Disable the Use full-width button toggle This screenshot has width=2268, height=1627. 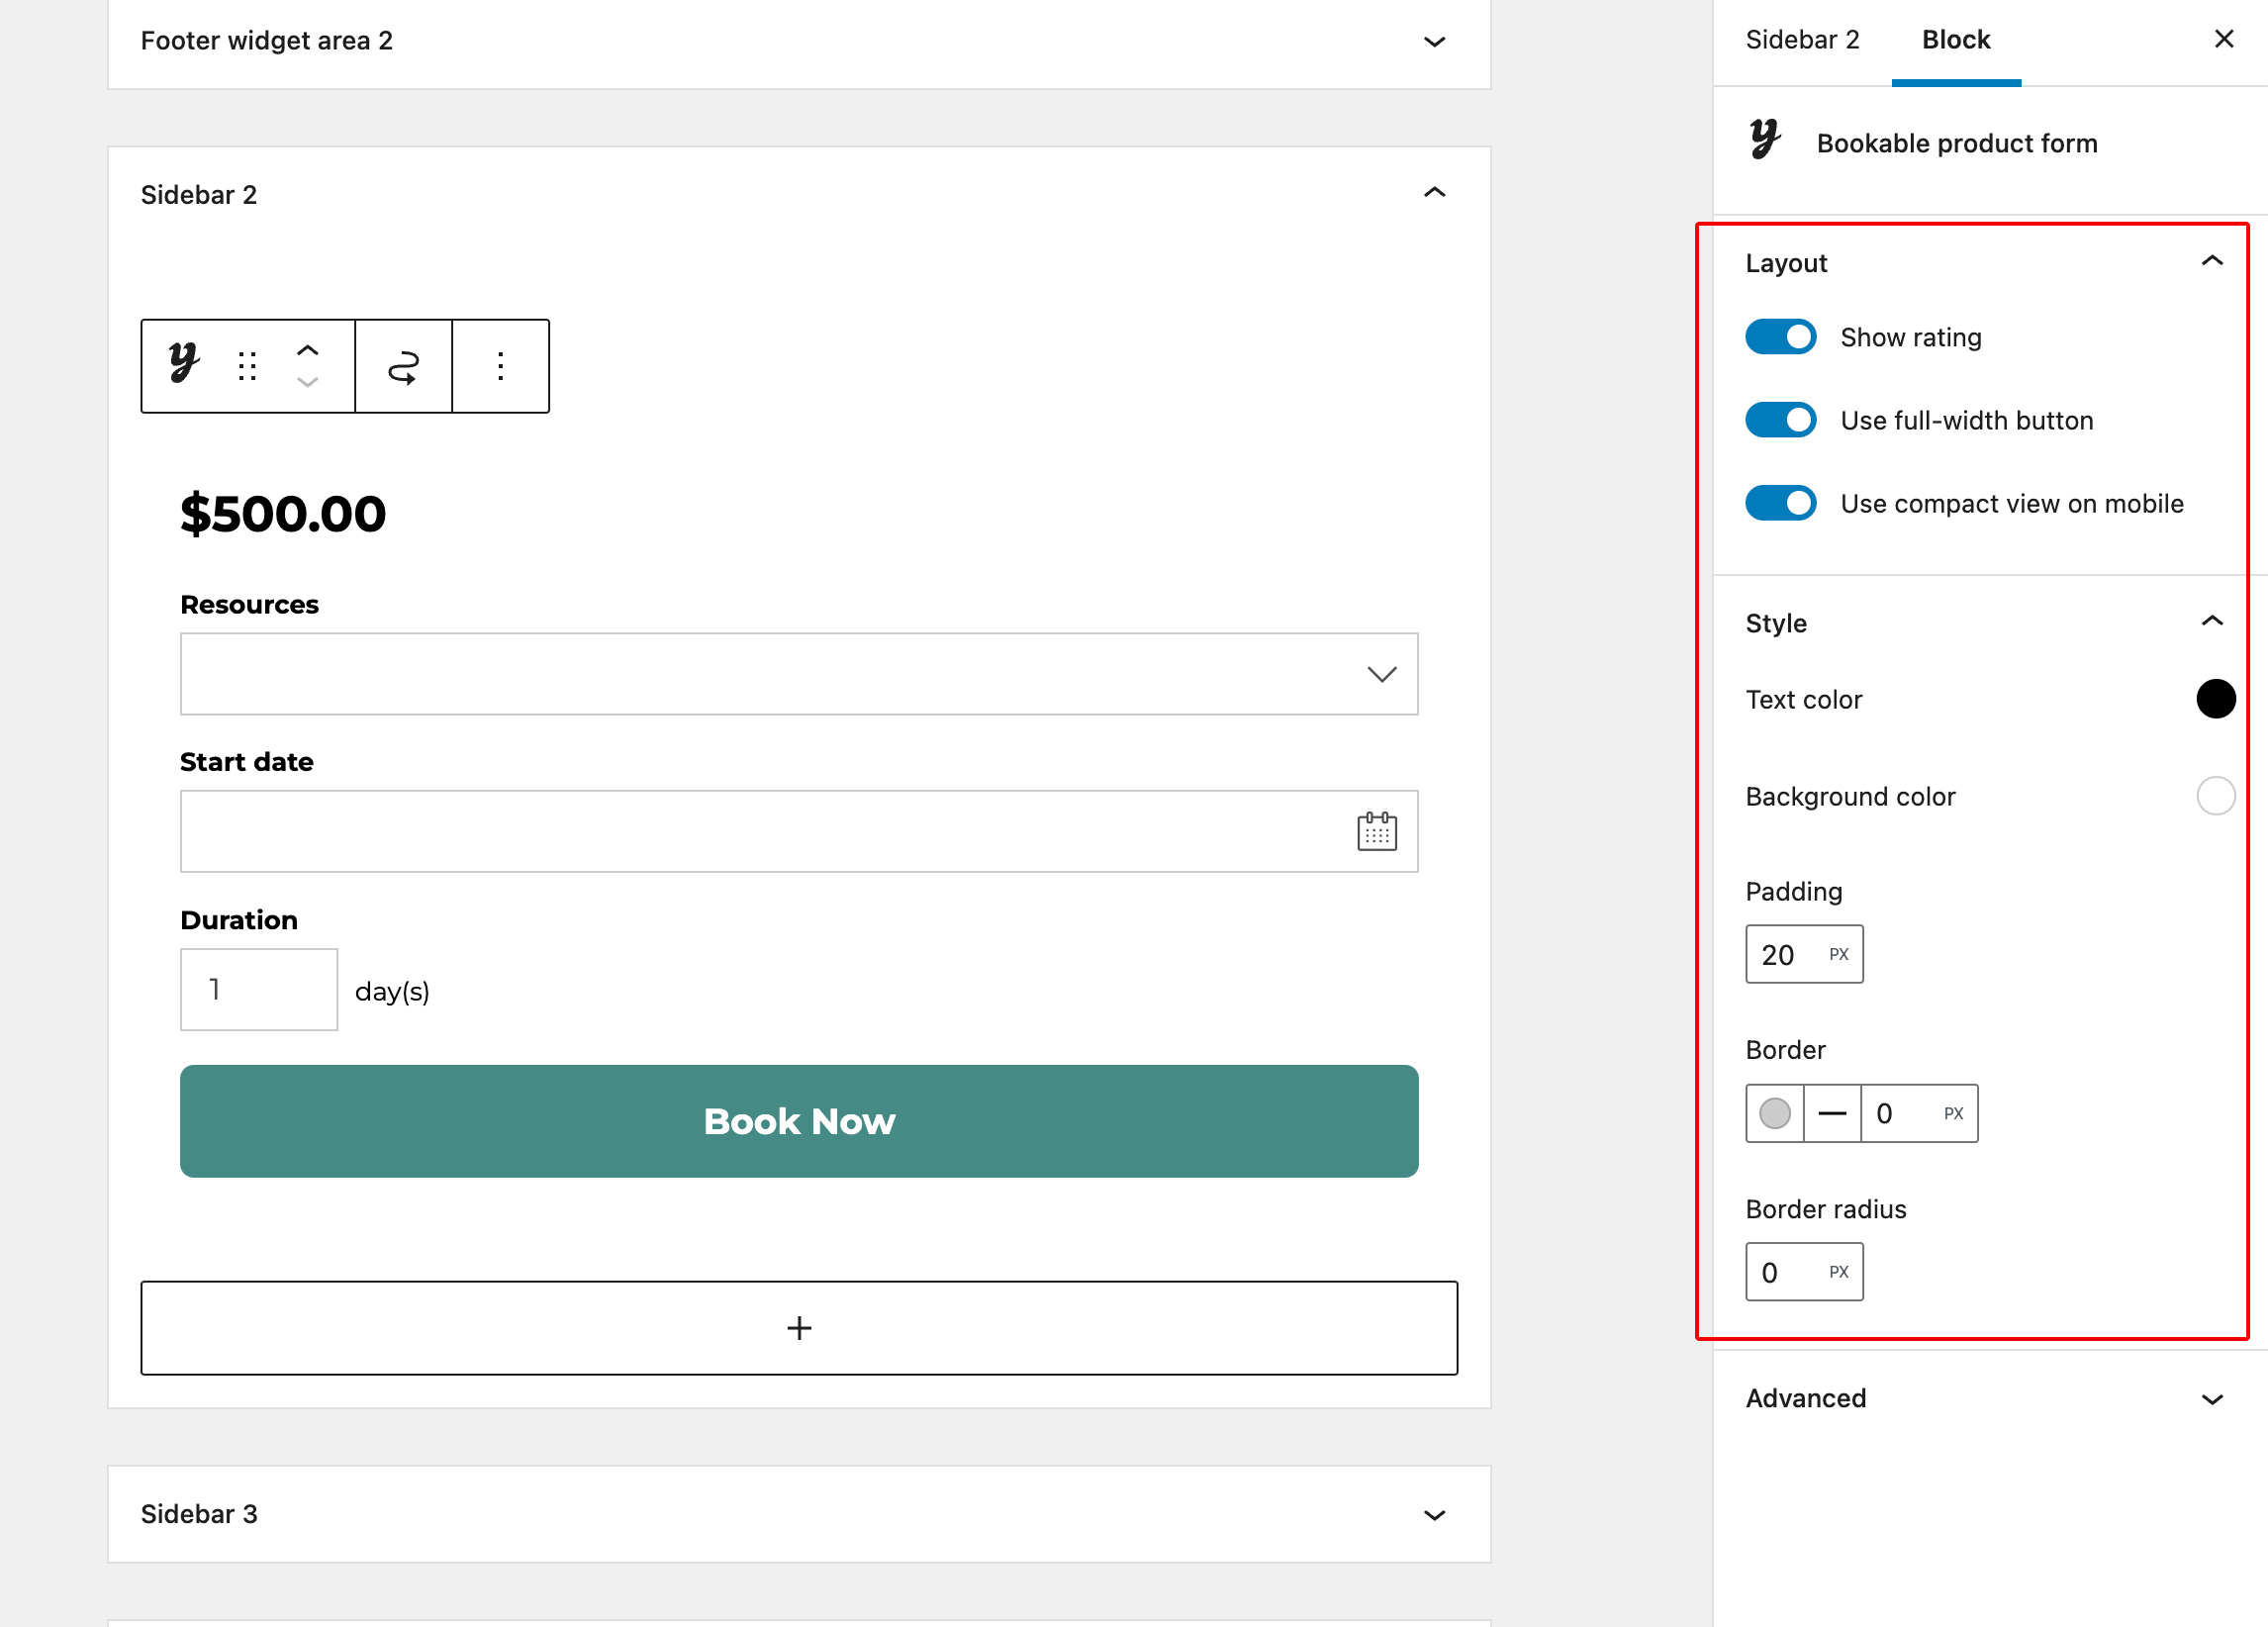tap(1780, 420)
